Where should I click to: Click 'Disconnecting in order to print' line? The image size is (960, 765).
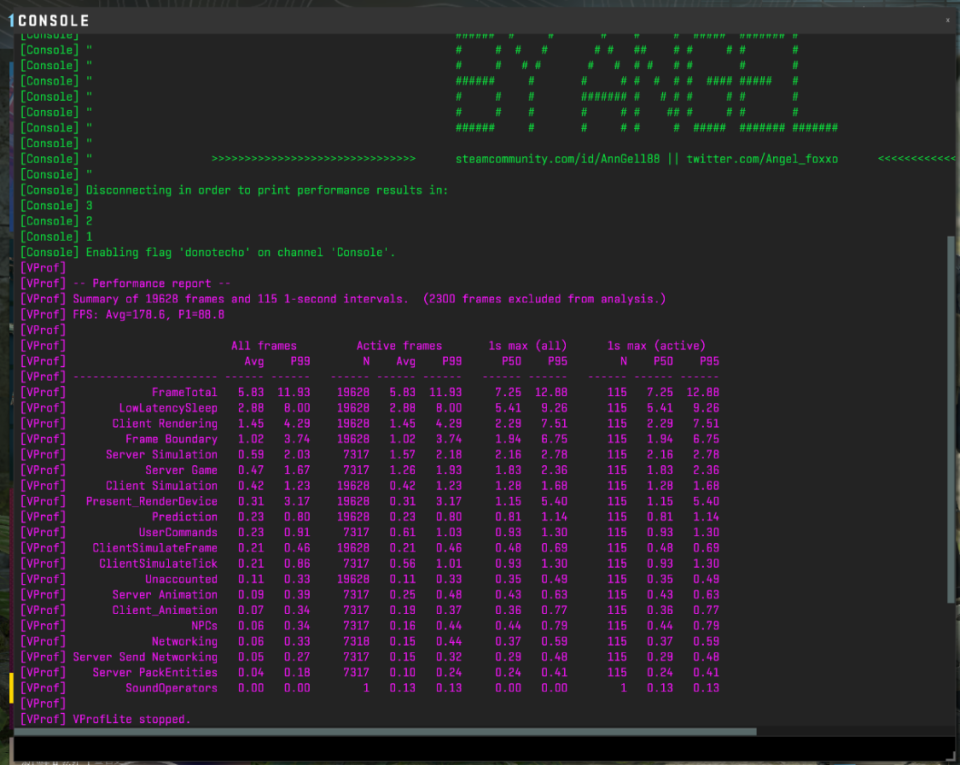pyautogui.click(x=267, y=190)
